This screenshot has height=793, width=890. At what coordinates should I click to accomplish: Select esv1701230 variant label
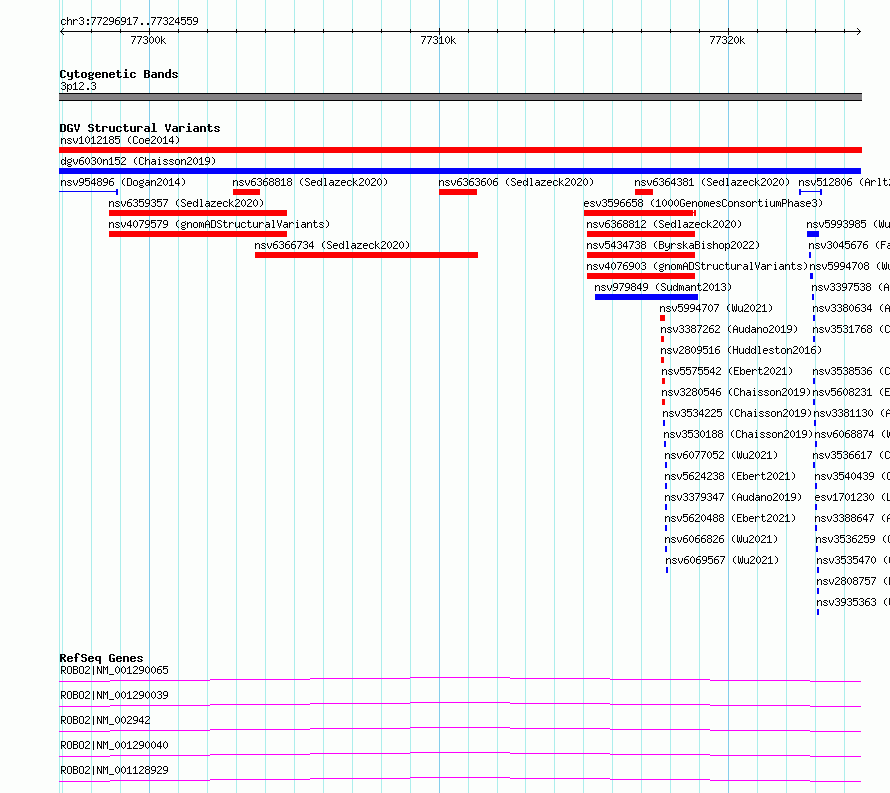coord(852,497)
